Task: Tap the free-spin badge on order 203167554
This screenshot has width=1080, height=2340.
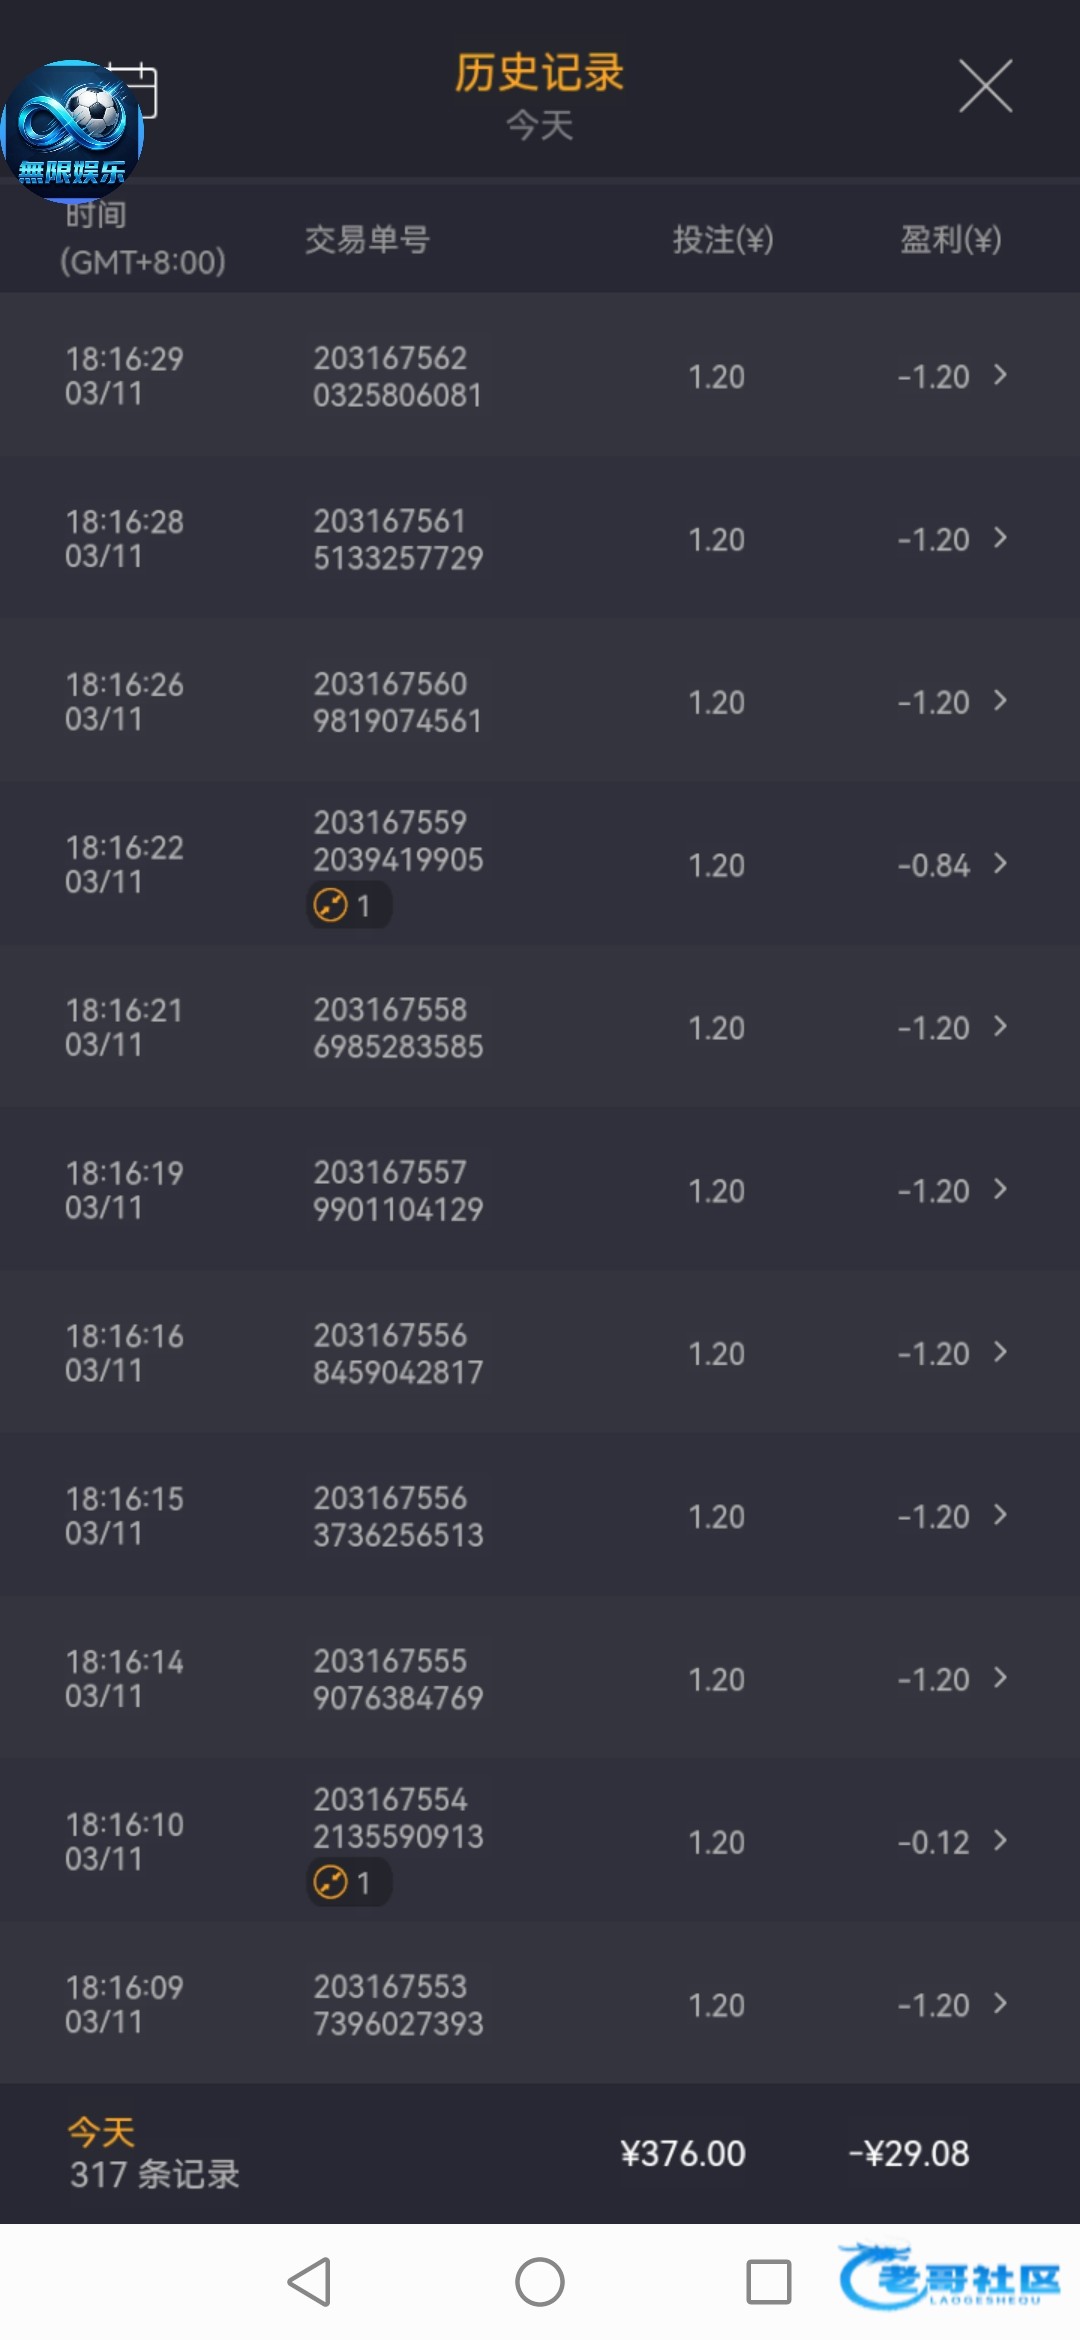Action: pyautogui.click(x=347, y=1883)
